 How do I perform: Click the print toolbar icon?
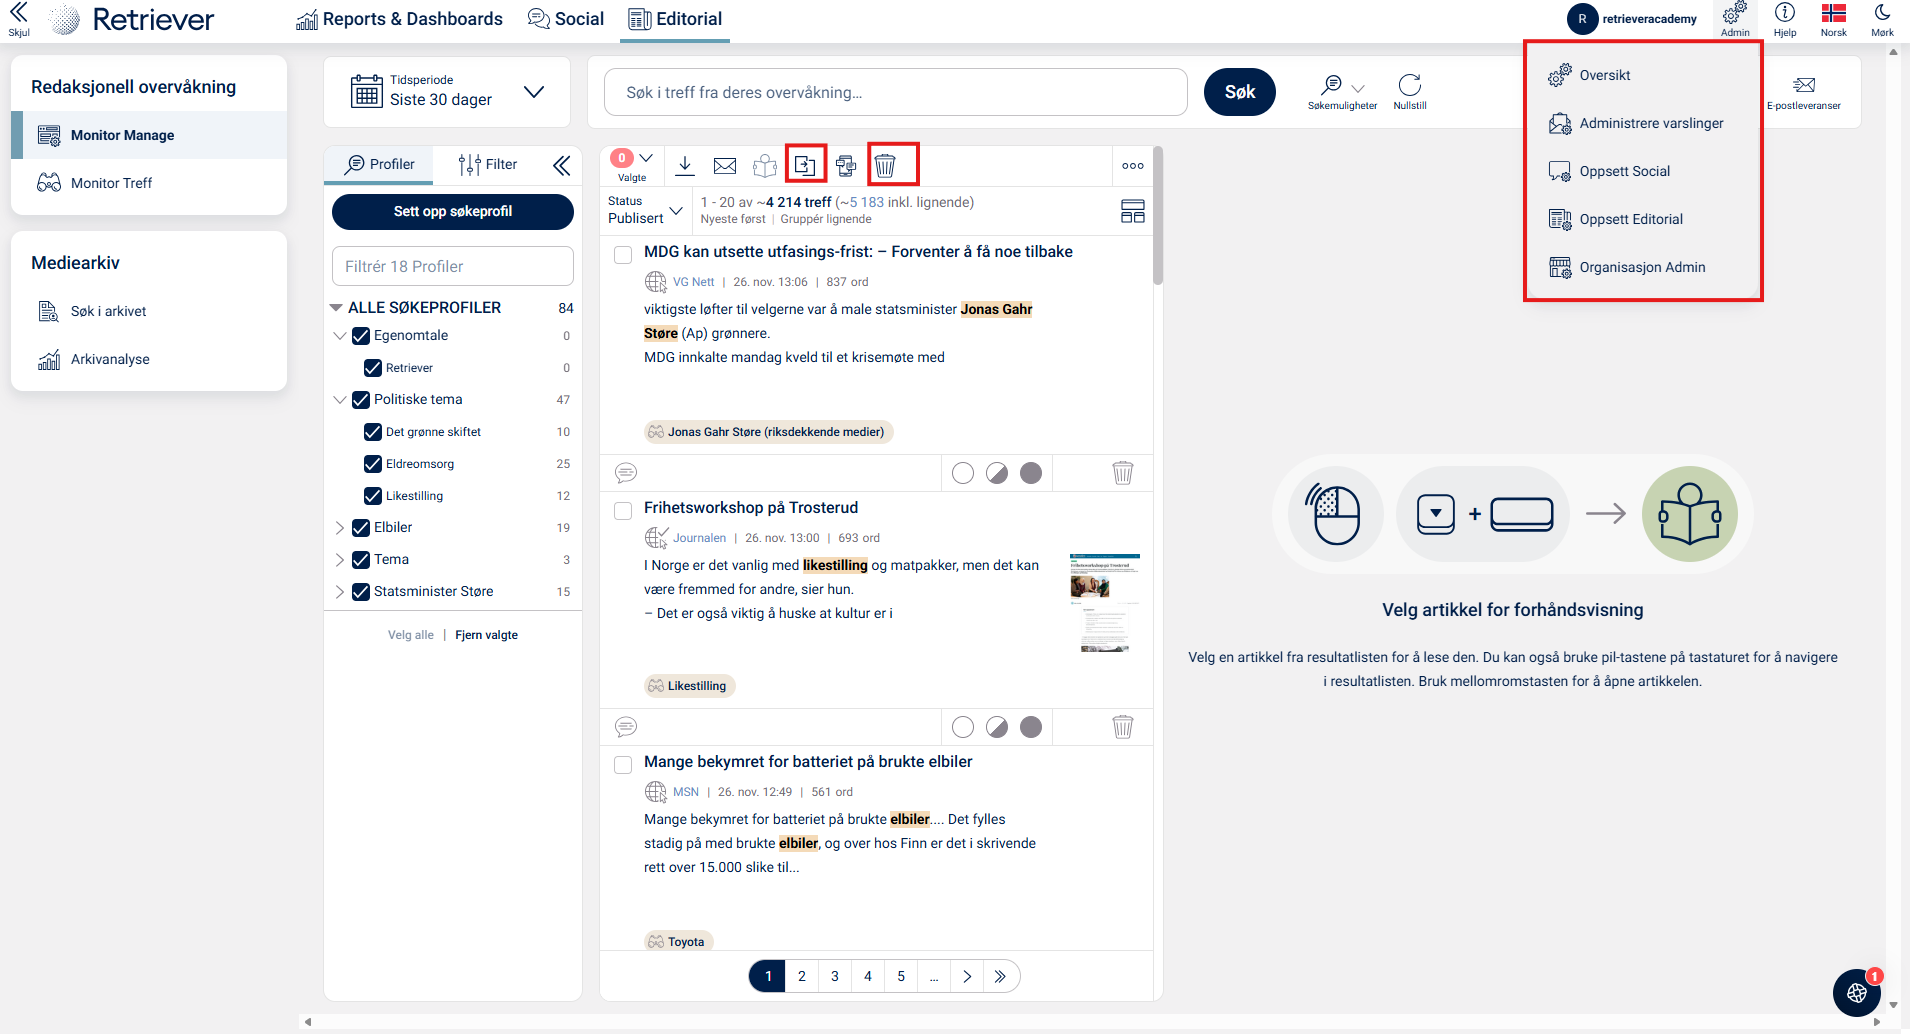pos(846,165)
